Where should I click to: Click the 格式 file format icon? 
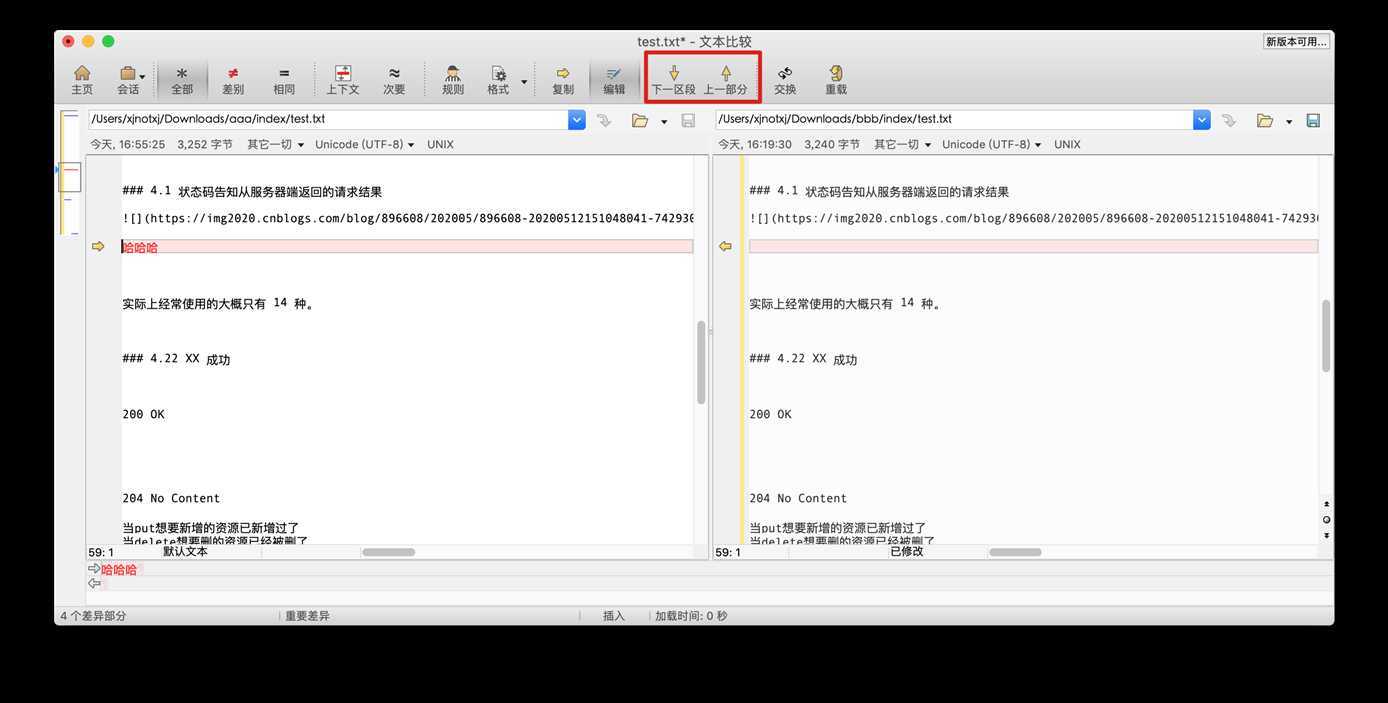(x=498, y=73)
